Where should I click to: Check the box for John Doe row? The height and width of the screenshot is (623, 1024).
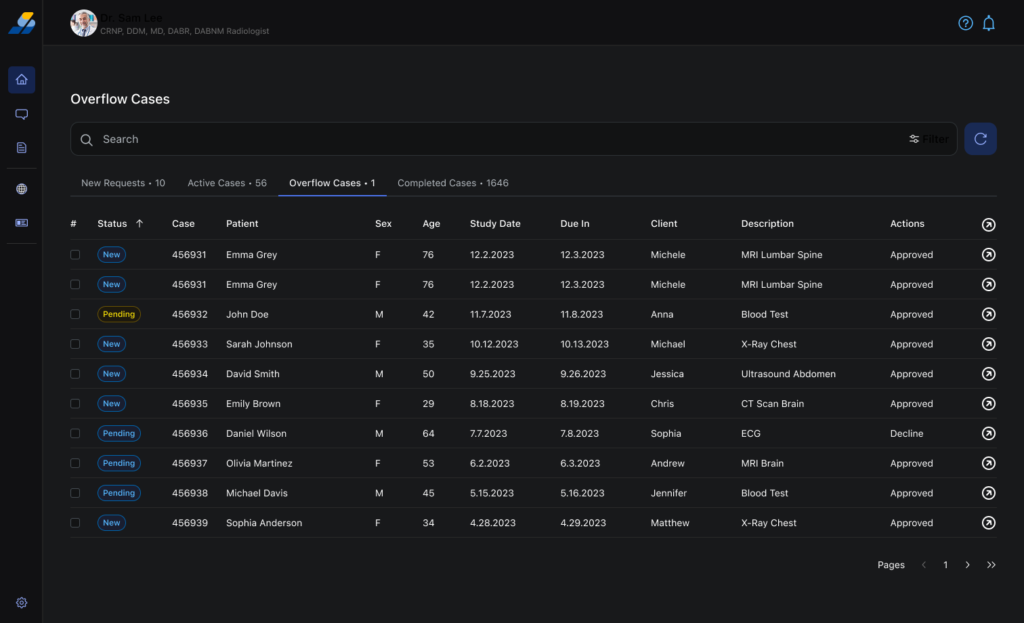coord(75,314)
